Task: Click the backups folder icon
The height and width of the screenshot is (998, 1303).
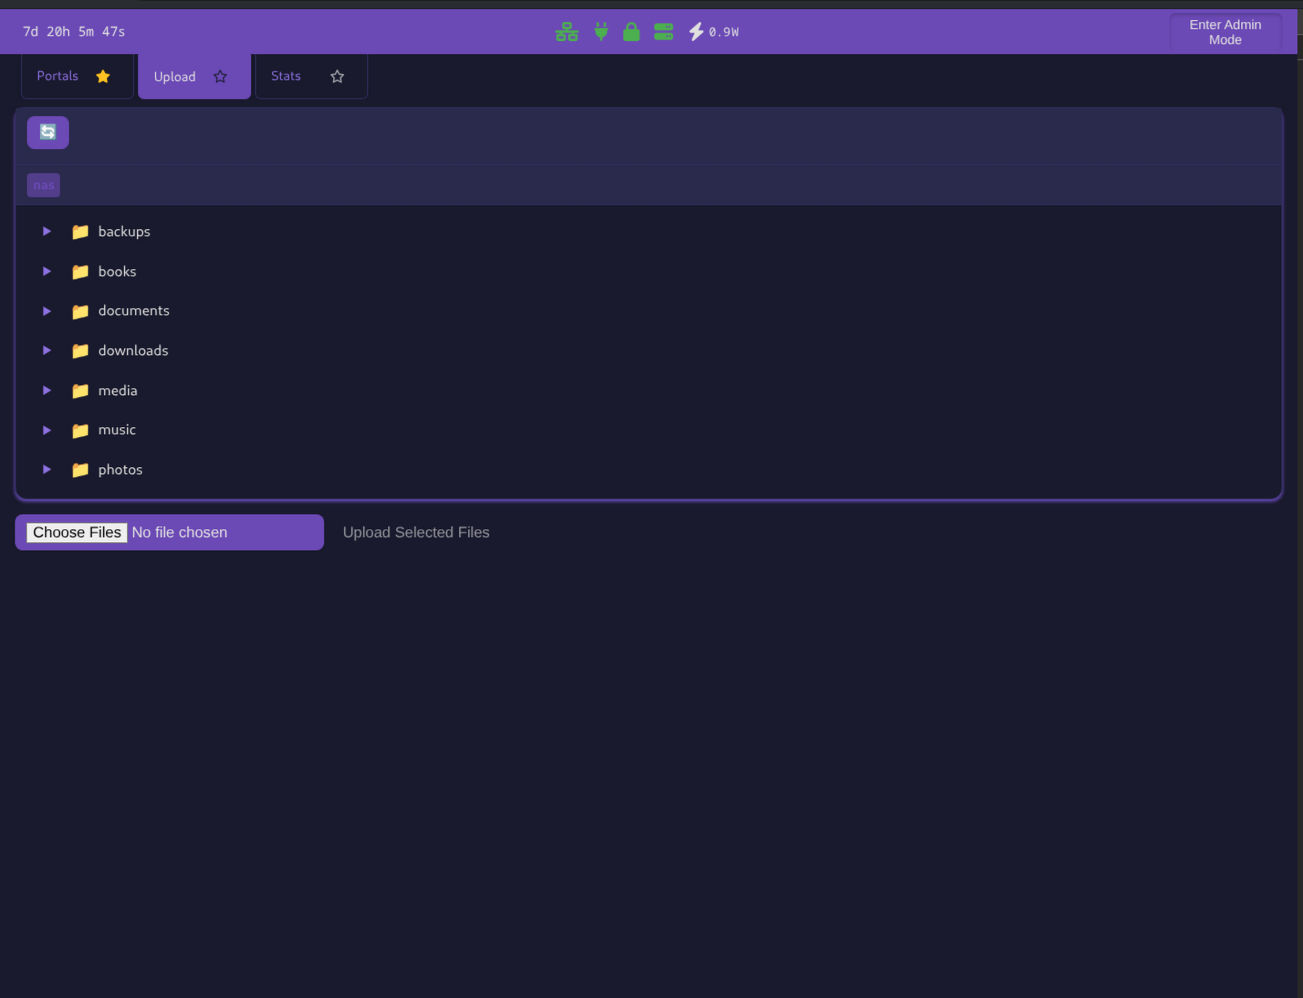Action: tap(80, 232)
